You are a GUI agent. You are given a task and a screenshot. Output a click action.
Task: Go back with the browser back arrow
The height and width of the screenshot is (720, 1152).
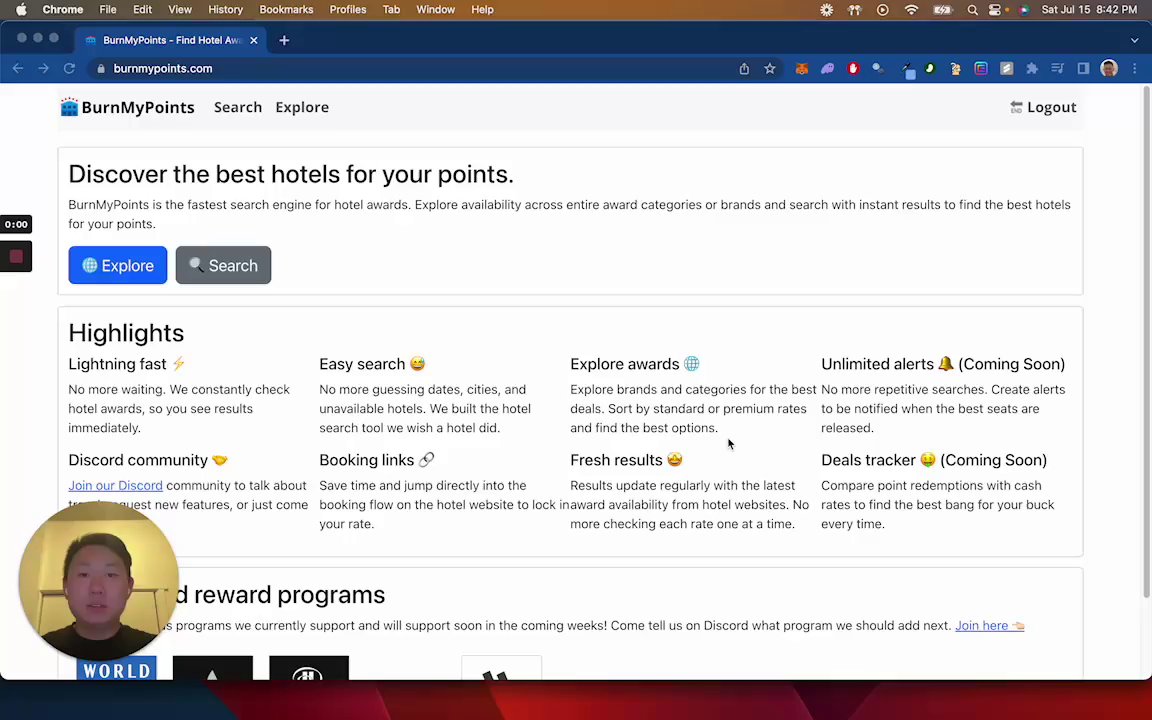click(x=18, y=68)
